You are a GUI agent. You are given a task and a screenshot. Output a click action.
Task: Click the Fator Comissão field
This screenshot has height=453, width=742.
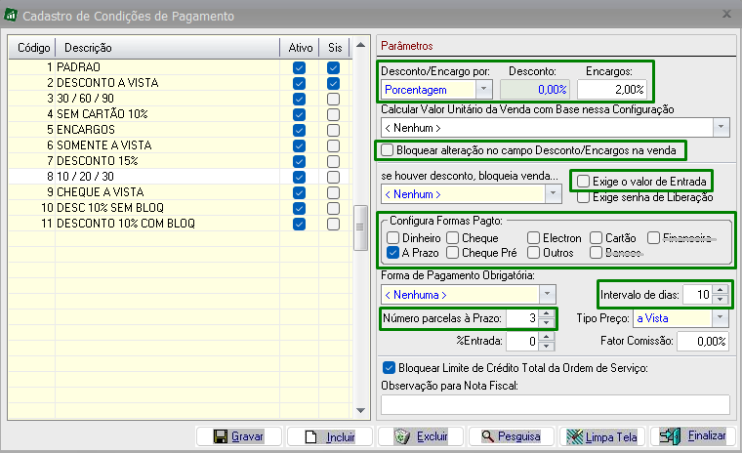[703, 341]
